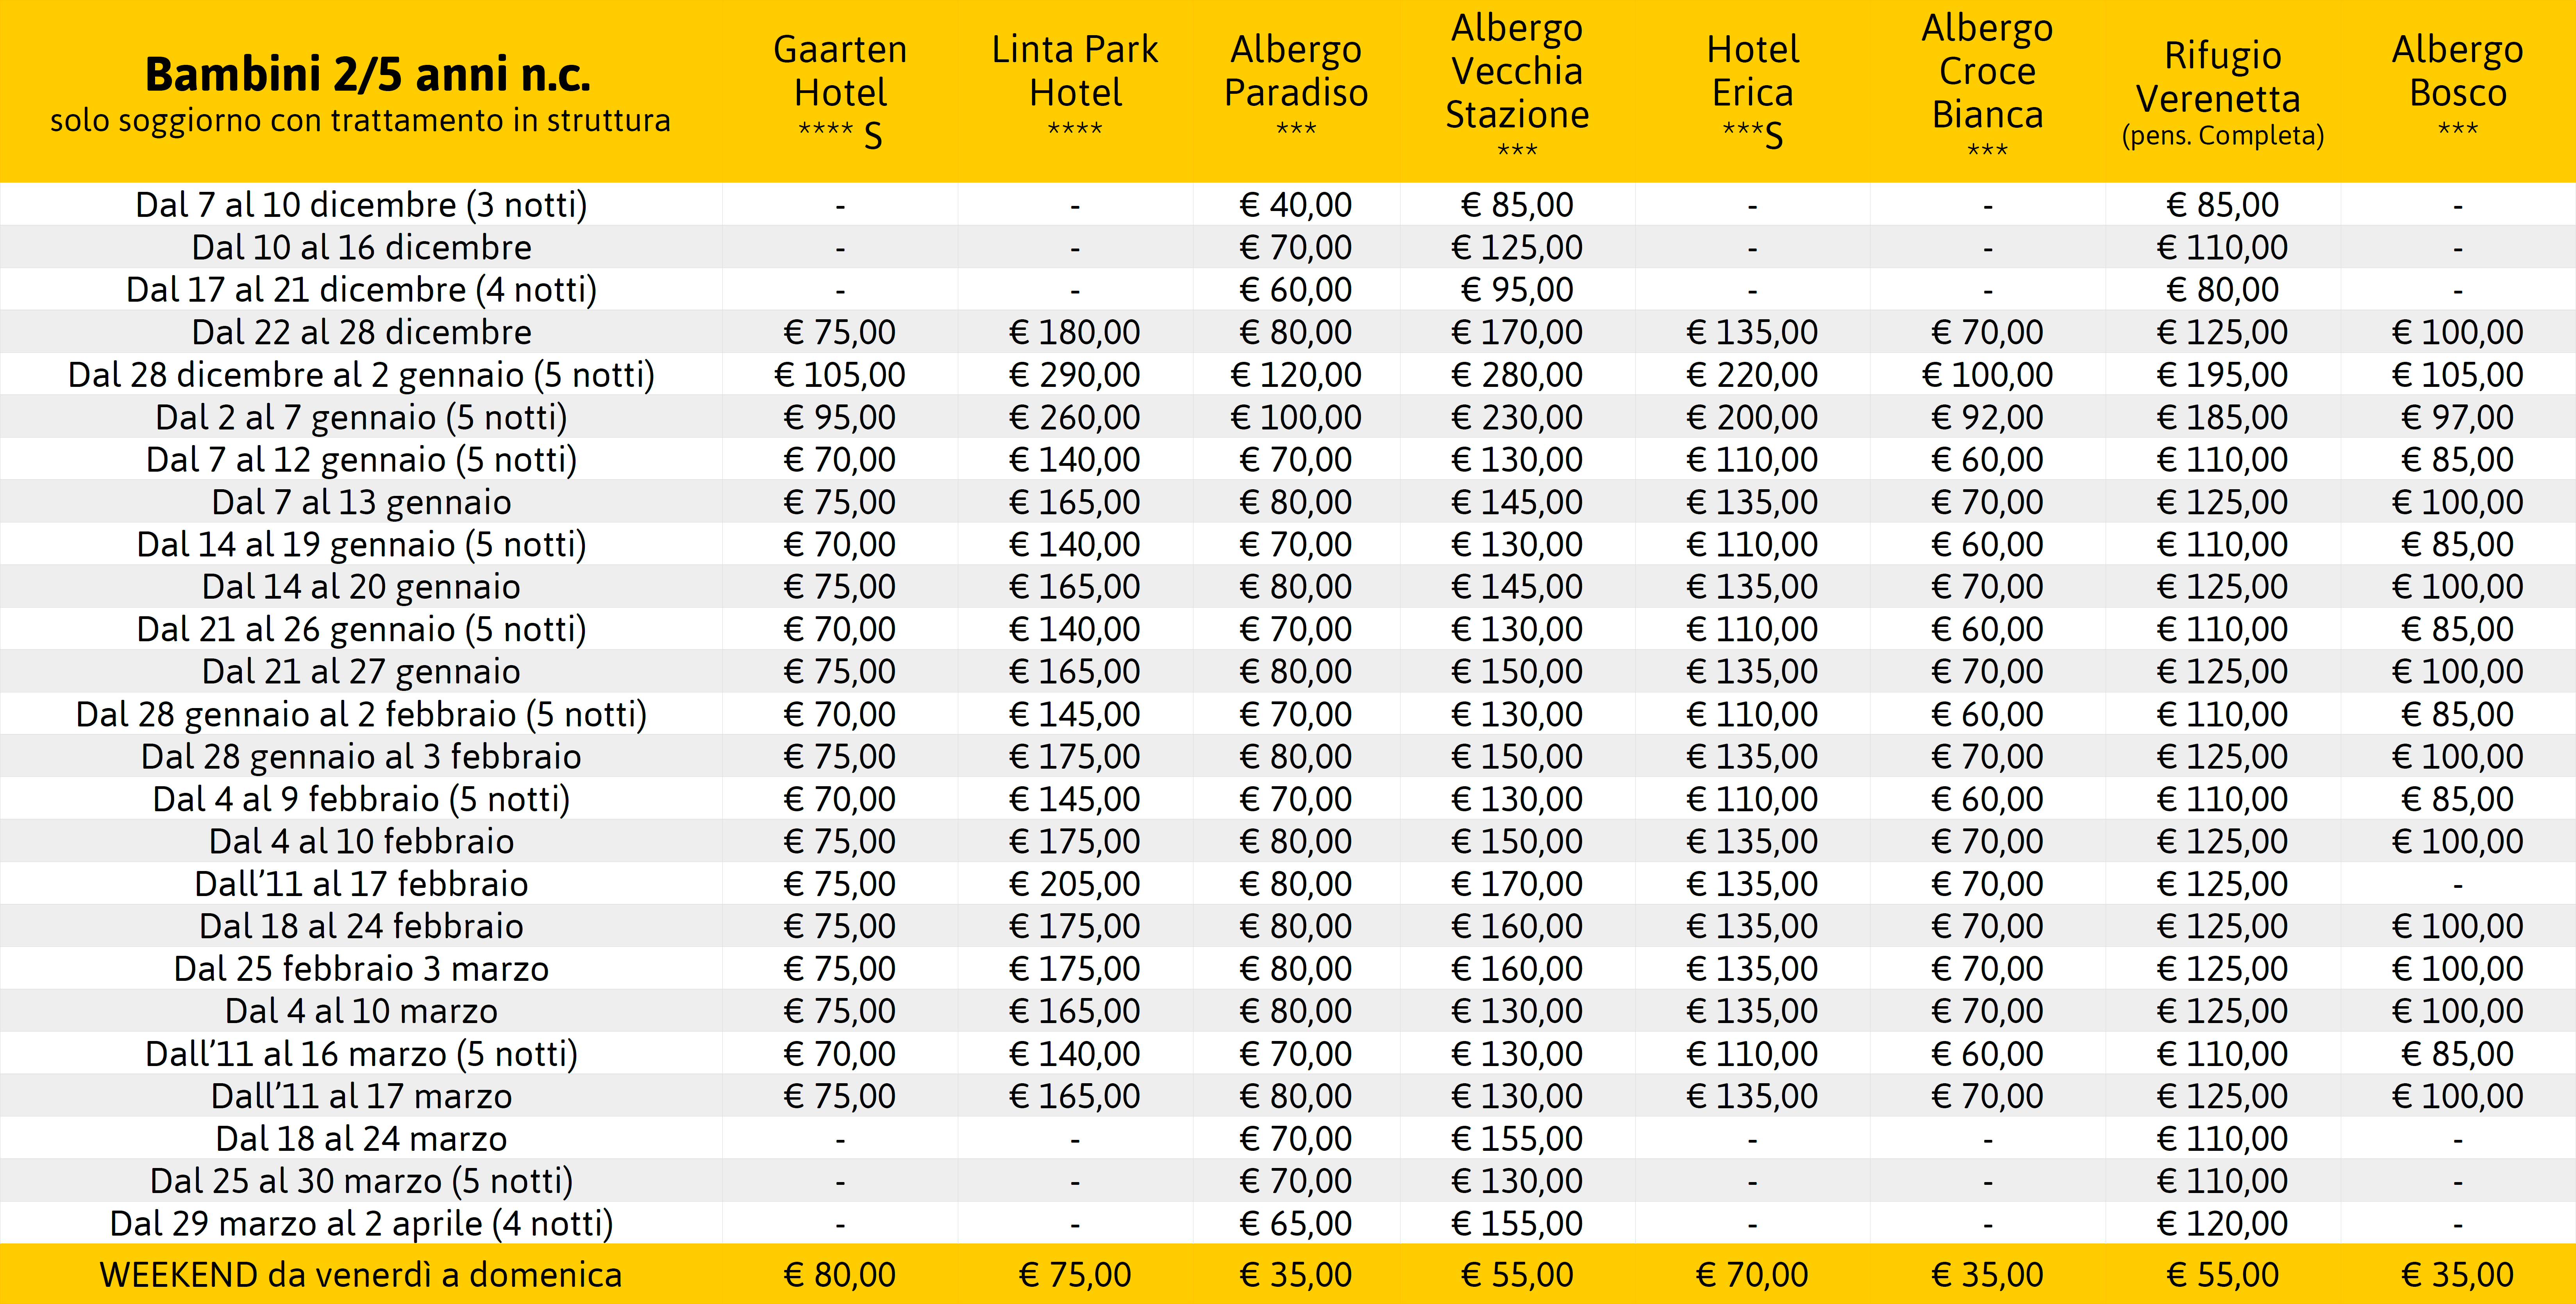
Task: Click Gaarten Hotel € 105,00 price cell
Action: [840, 375]
